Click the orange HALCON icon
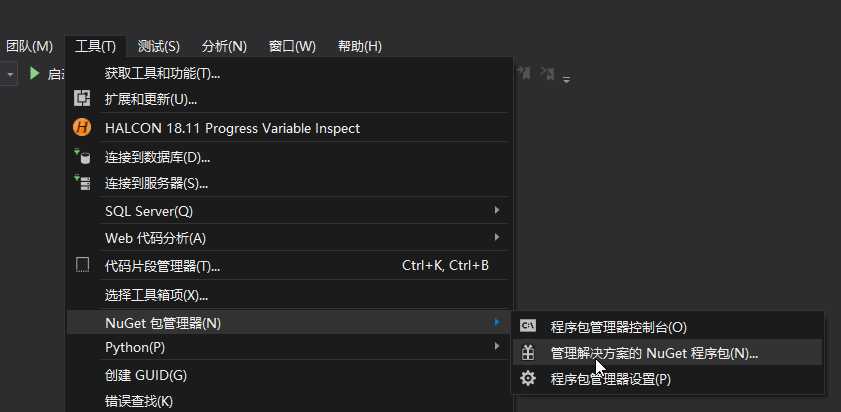 82,128
